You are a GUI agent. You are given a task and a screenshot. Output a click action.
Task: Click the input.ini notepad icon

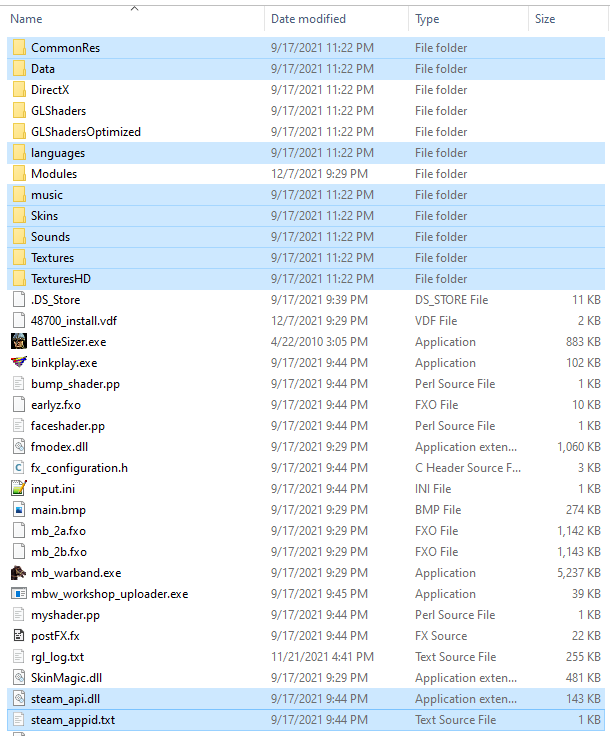tap(19, 489)
